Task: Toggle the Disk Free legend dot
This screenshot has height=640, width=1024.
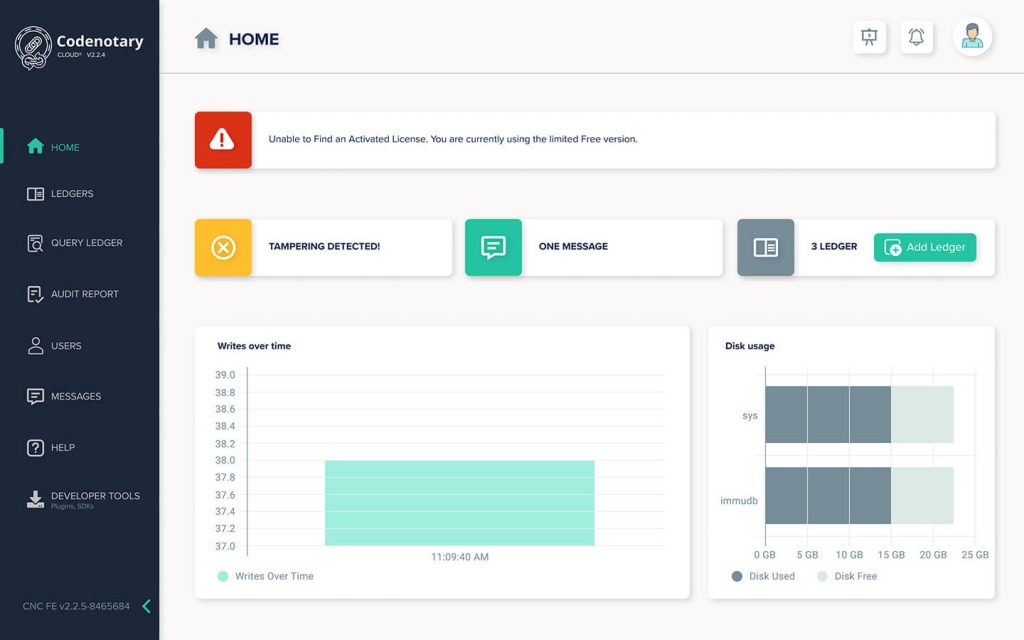Action: [x=822, y=576]
